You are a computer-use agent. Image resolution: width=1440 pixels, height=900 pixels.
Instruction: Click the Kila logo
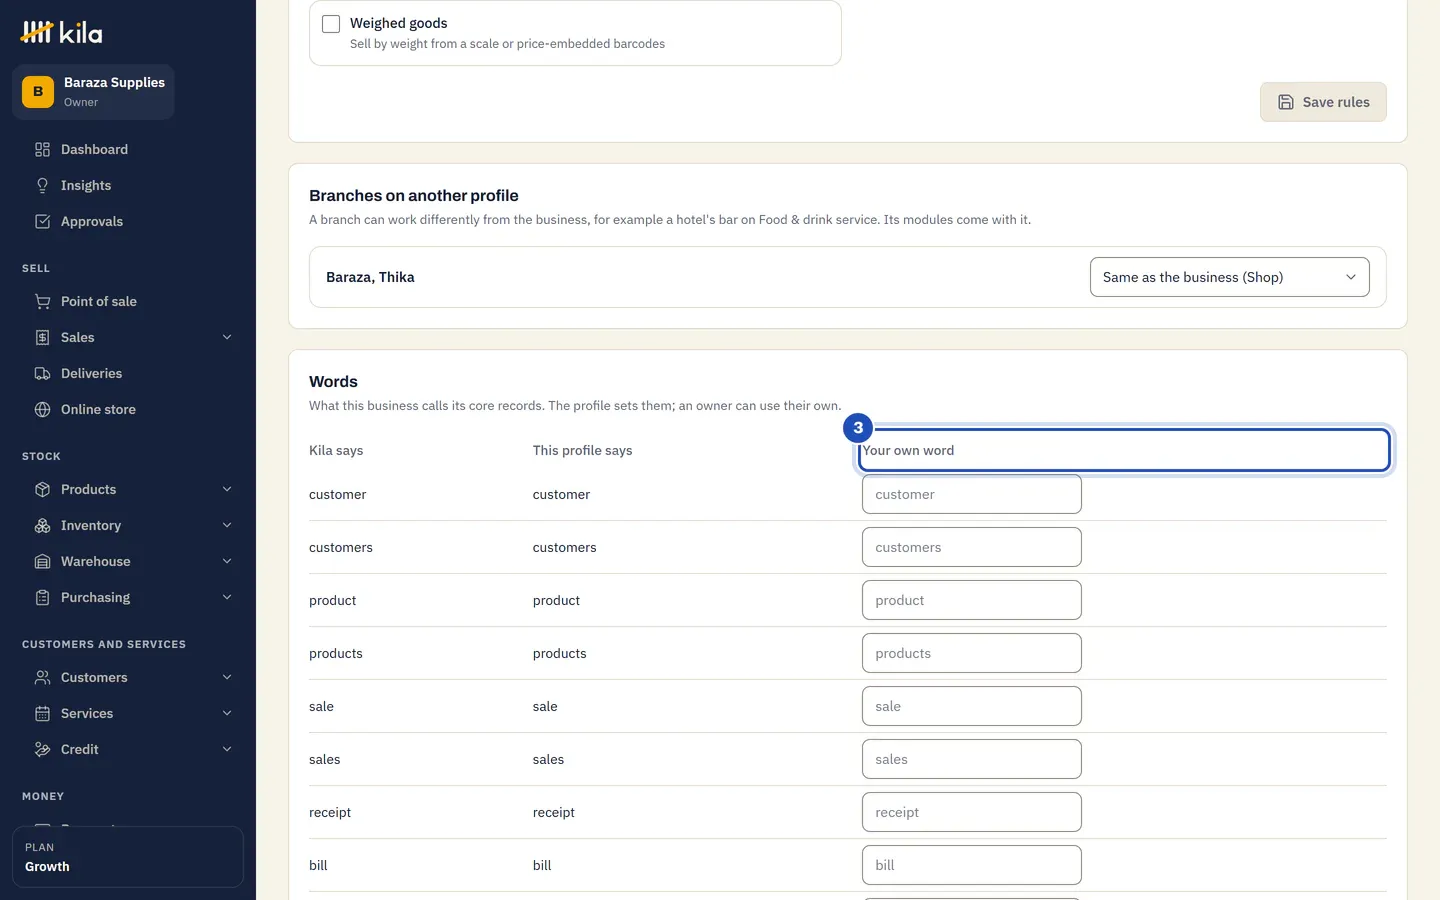pos(61,32)
